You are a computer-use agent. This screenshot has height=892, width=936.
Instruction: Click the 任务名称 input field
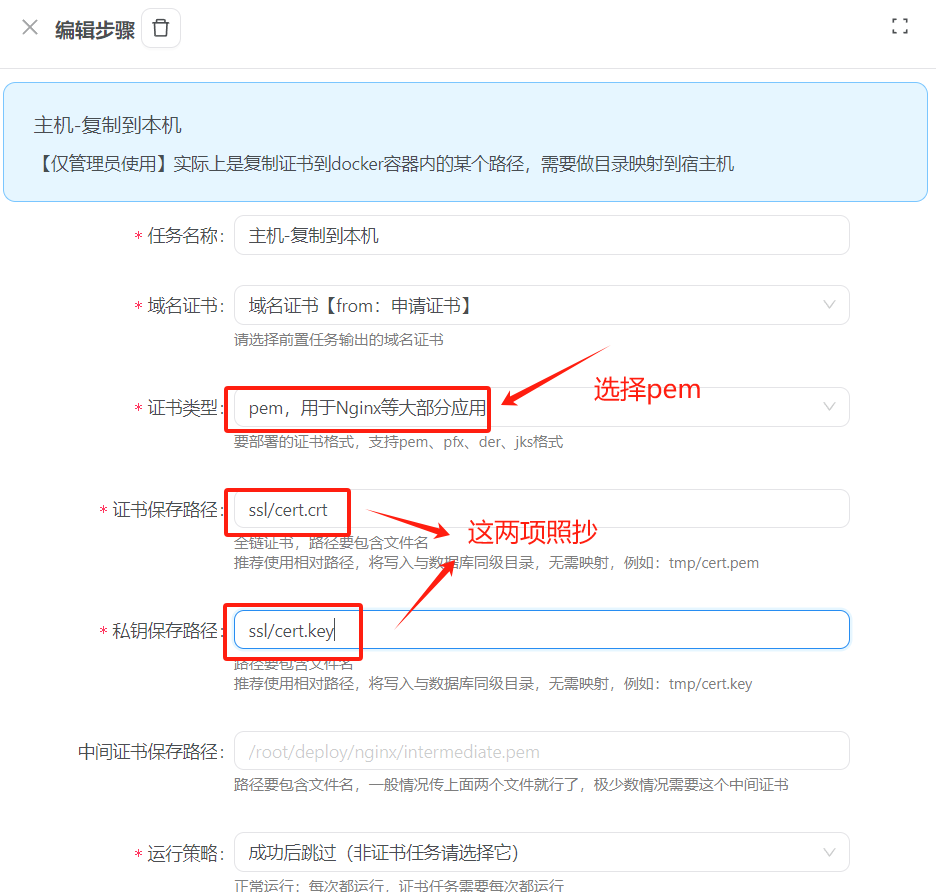(x=540, y=236)
